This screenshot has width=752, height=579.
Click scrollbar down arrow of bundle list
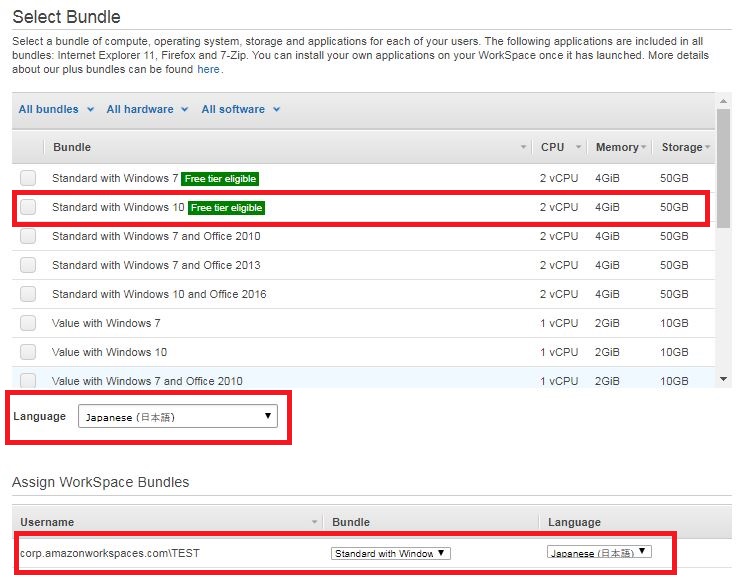(x=723, y=379)
